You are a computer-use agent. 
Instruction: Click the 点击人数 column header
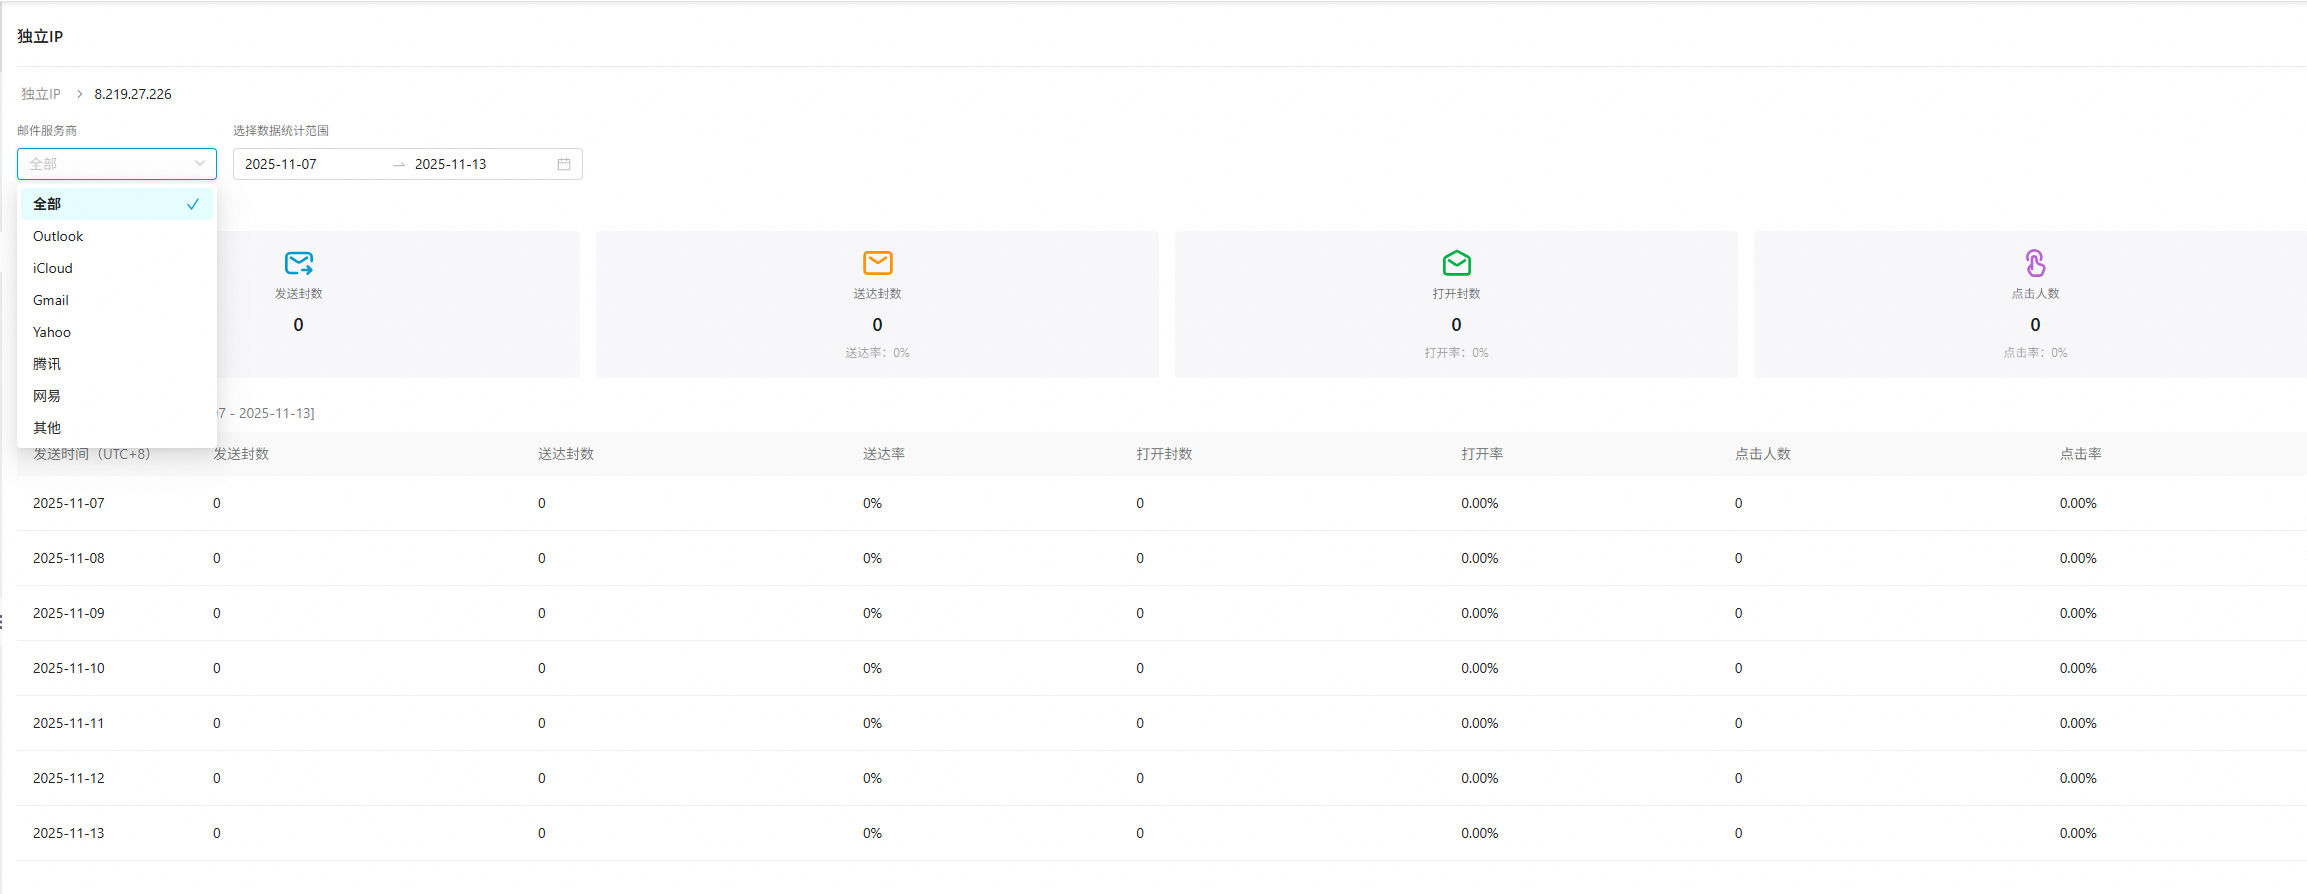click(1763, 454)
